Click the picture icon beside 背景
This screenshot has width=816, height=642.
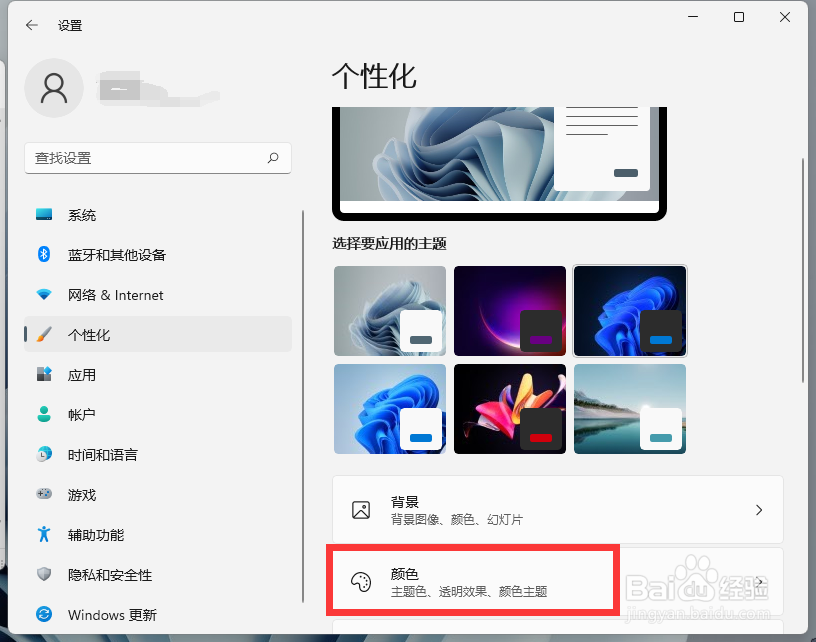[361, 510]
